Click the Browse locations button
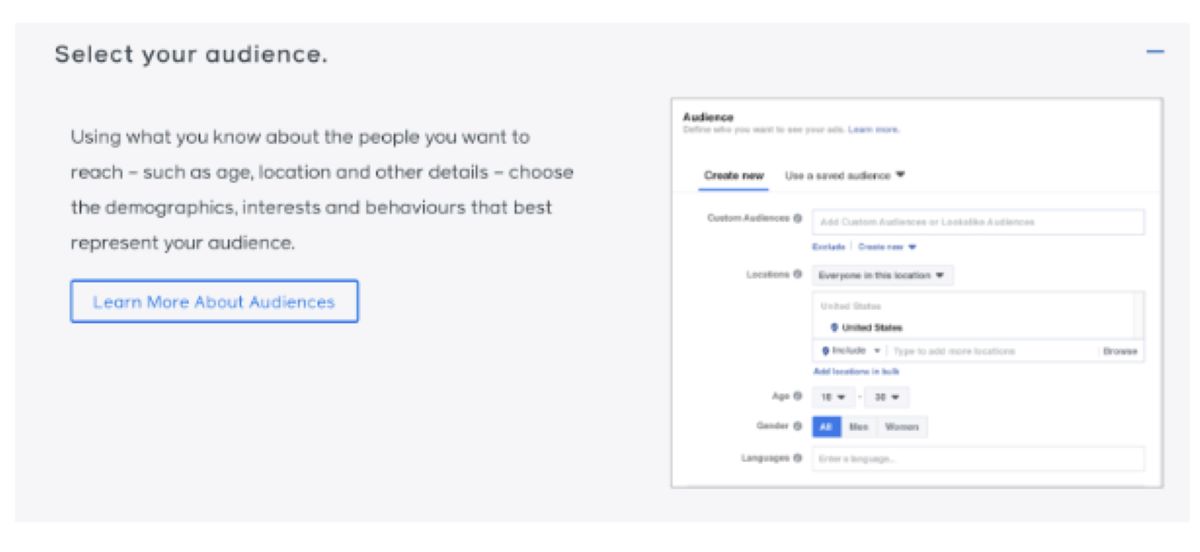 tap(1120, 351)
